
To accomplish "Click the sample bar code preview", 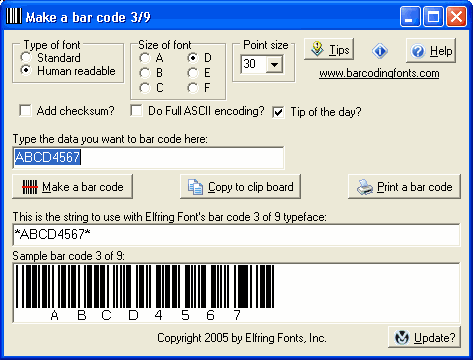I will [236, 293].
